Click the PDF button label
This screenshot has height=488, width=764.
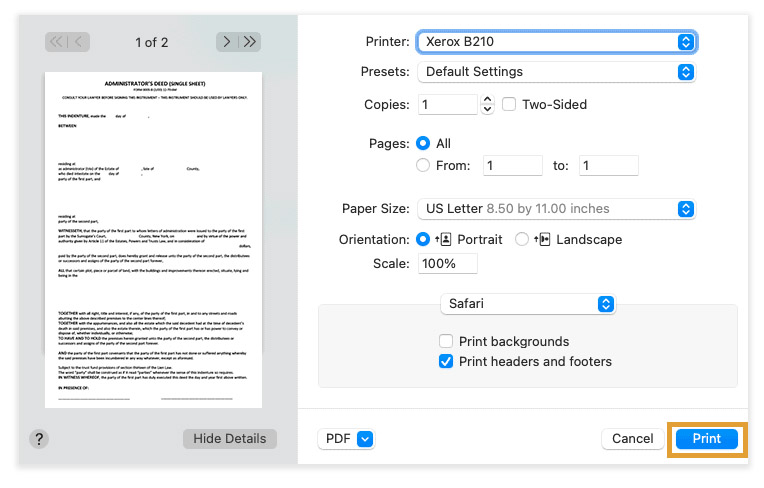[x=338, y=439]
